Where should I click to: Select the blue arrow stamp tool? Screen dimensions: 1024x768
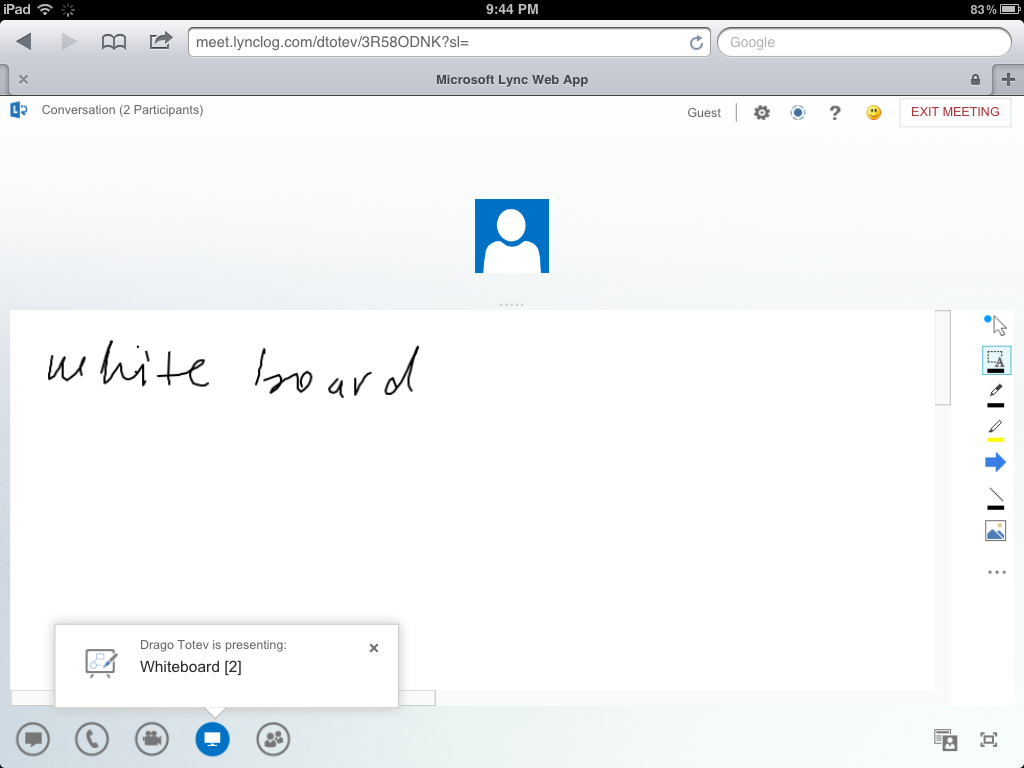(996, 461)
